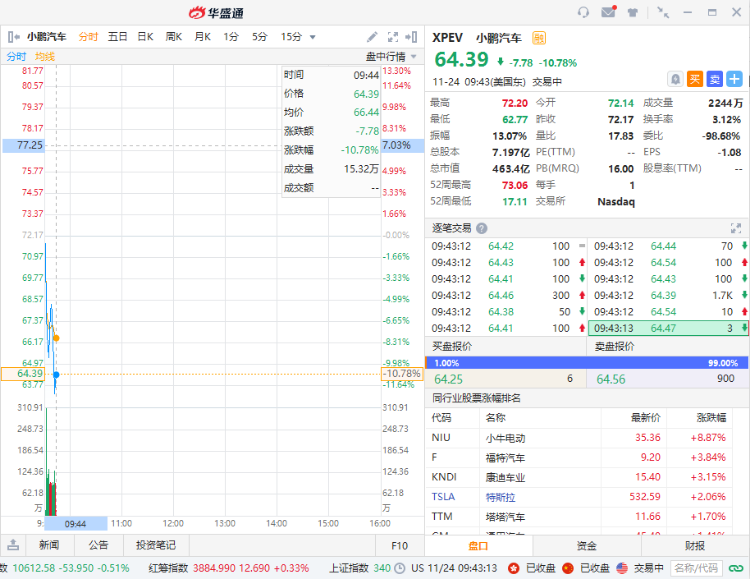
Task: Select the pencil drawing tool icon
Action: (x=373, y=37)
